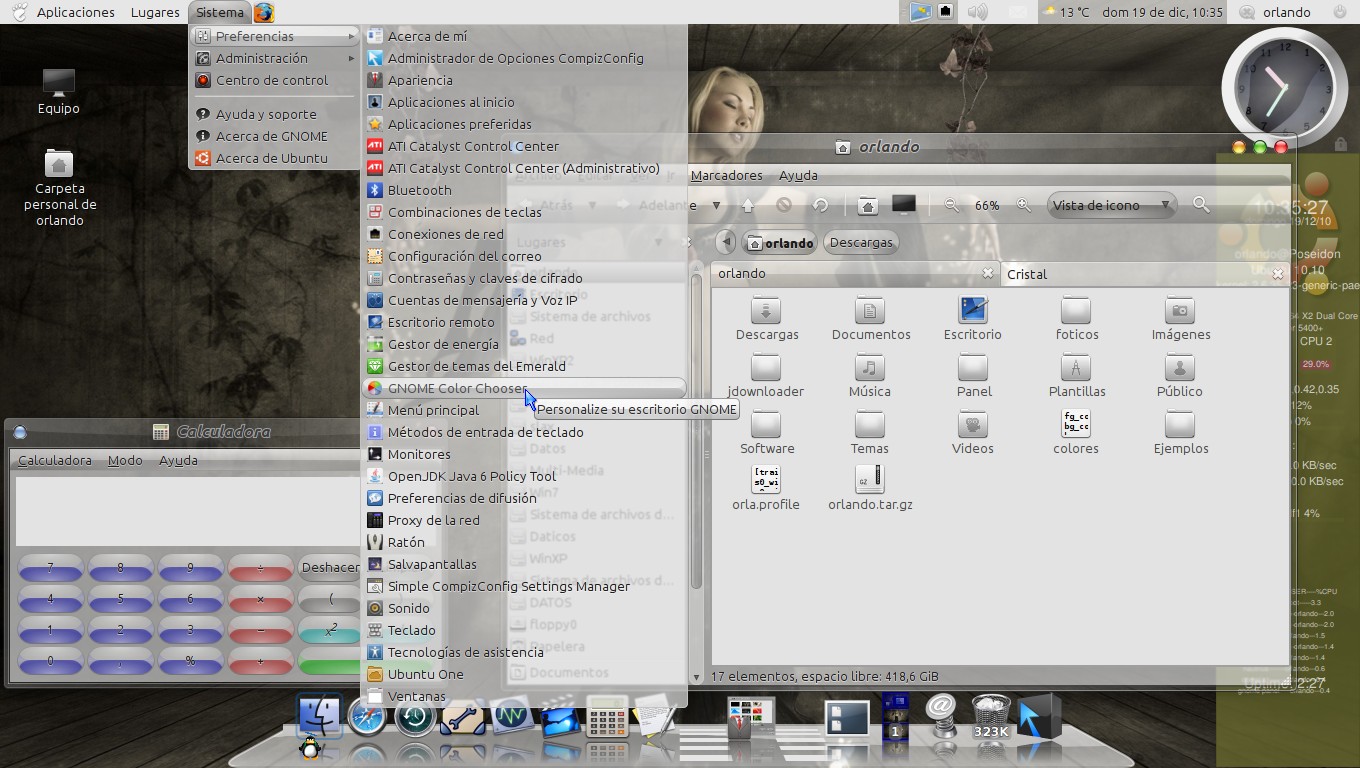Click the Calculadora display field
Viewport: 1360px width, 768px height.
pos(187,511)
